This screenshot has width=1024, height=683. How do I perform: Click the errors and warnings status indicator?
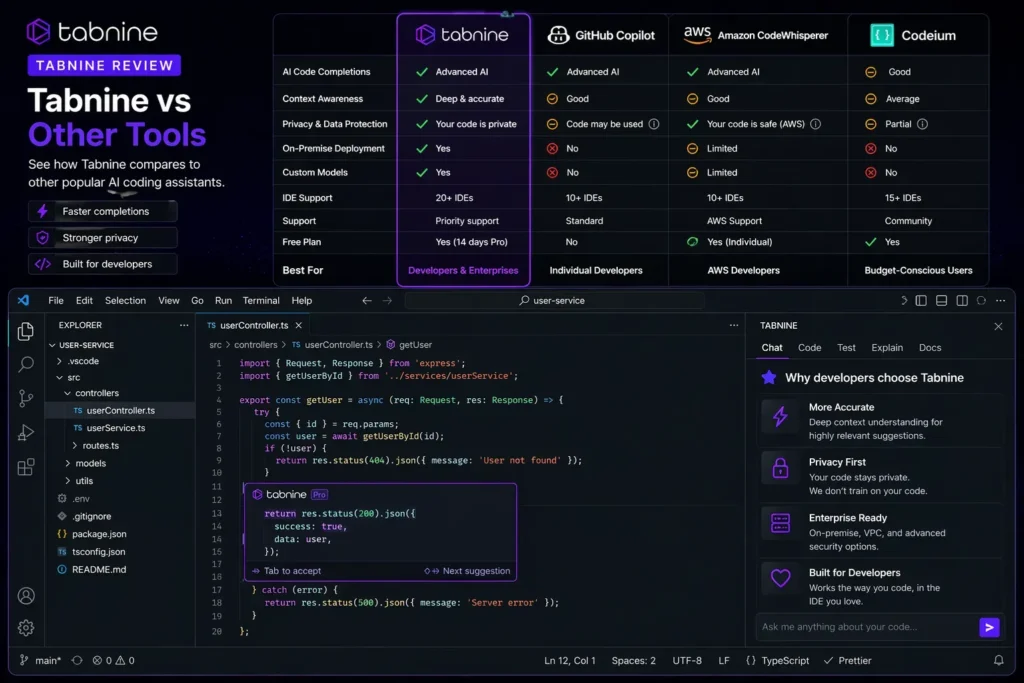click(114, 660)
